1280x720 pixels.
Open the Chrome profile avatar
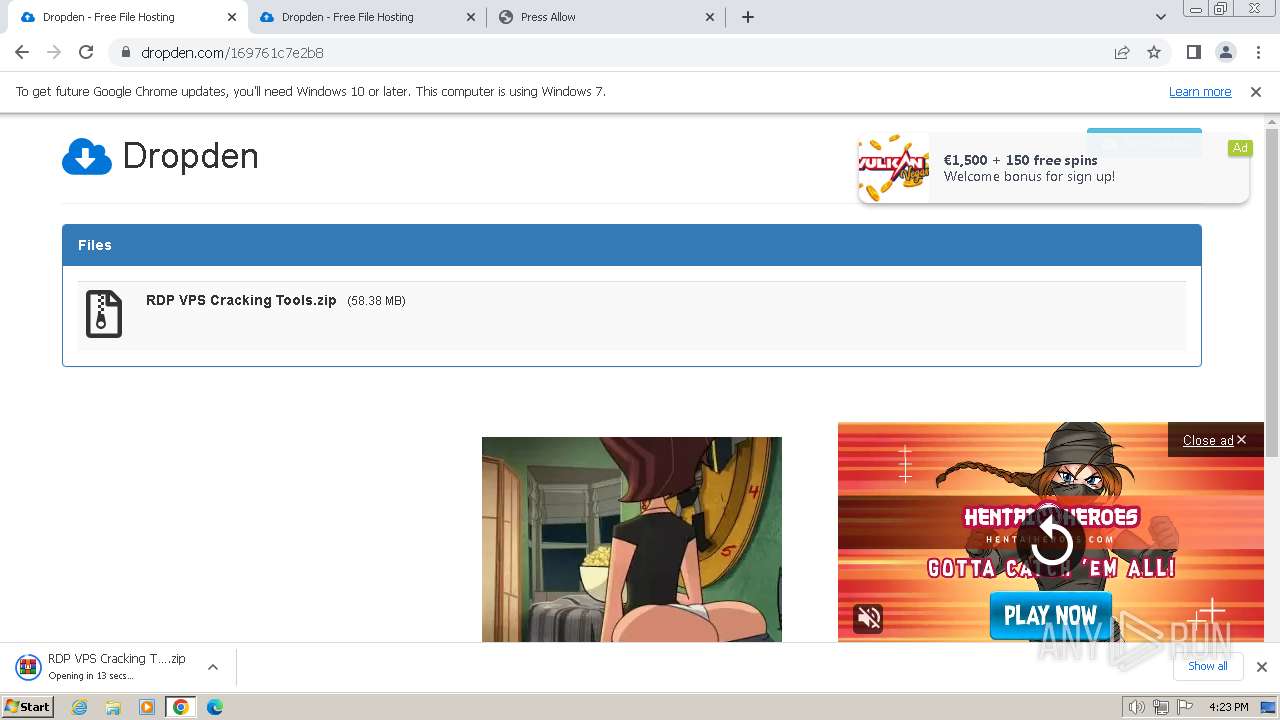[x=1225, y=52]
